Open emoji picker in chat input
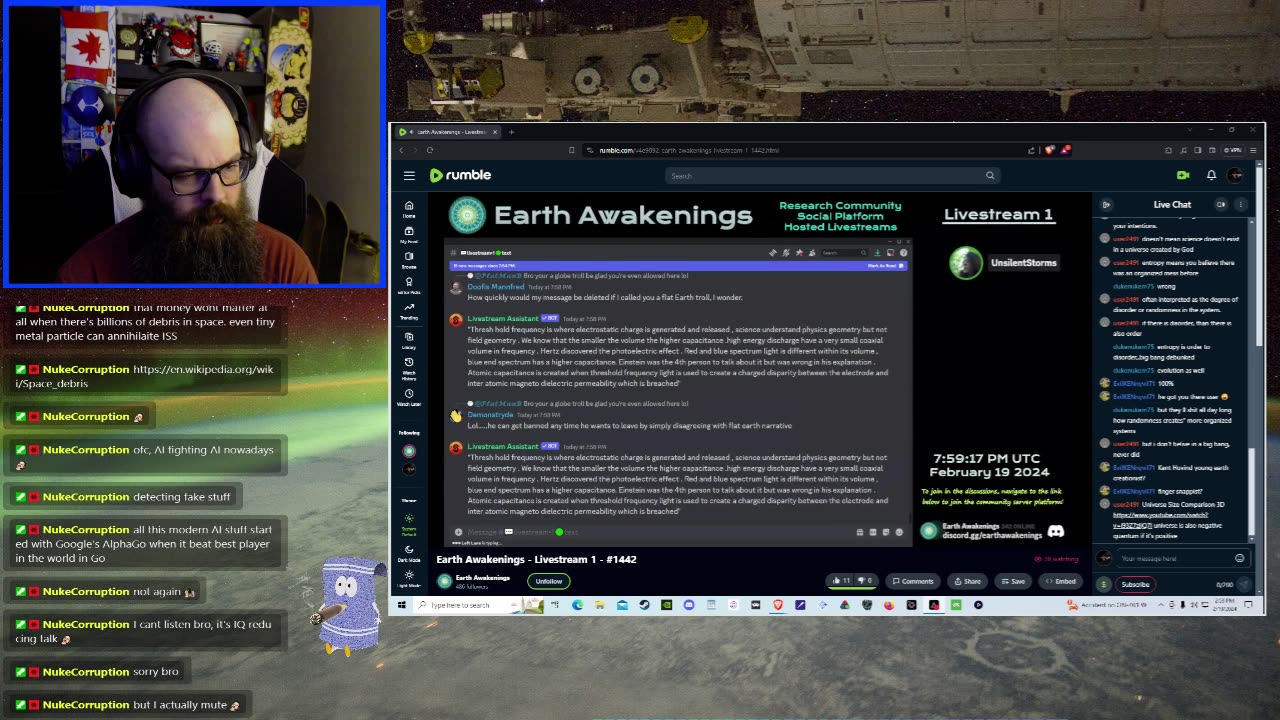The height and width of the screenshot is (720, 1280). click(1240, 558)
